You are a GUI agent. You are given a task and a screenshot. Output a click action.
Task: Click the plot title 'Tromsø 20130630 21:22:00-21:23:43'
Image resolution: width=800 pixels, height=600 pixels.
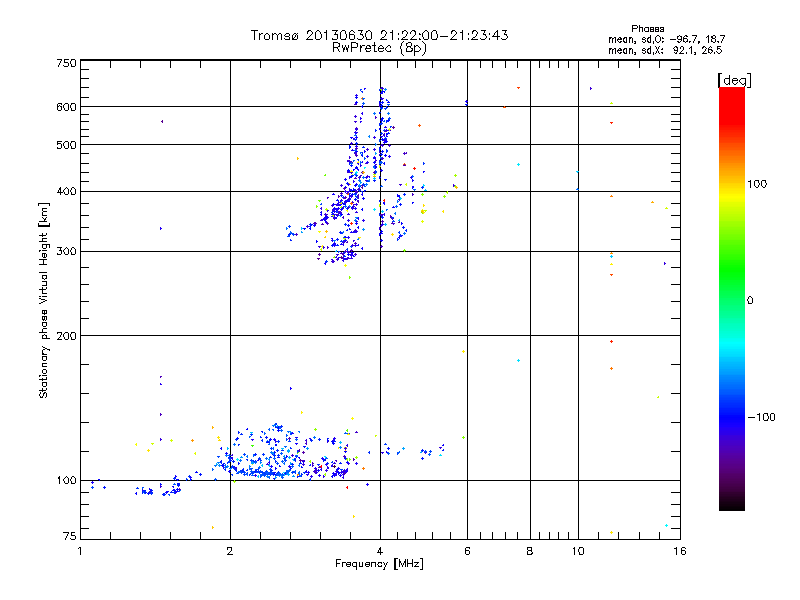point(379,35)
